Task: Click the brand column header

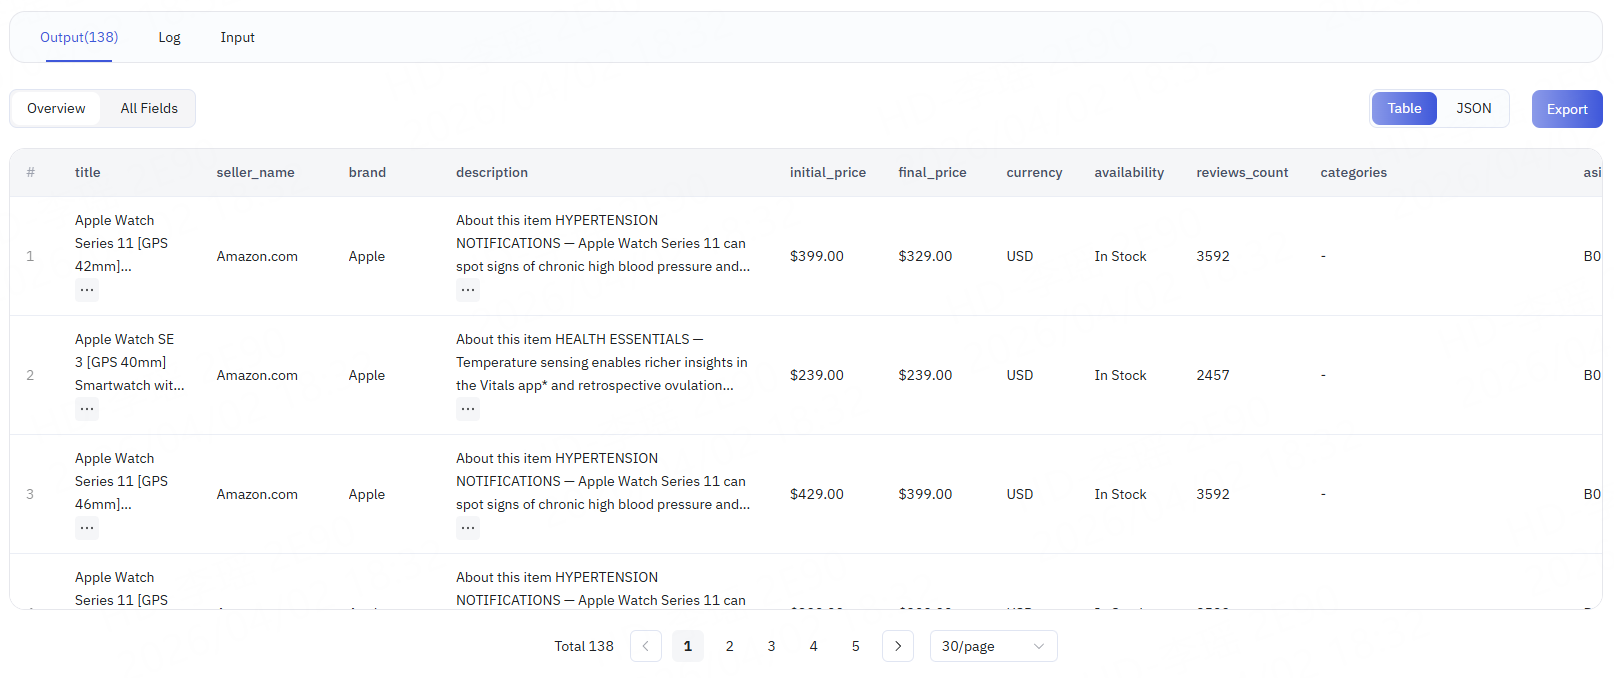Action: click(367, 172)
